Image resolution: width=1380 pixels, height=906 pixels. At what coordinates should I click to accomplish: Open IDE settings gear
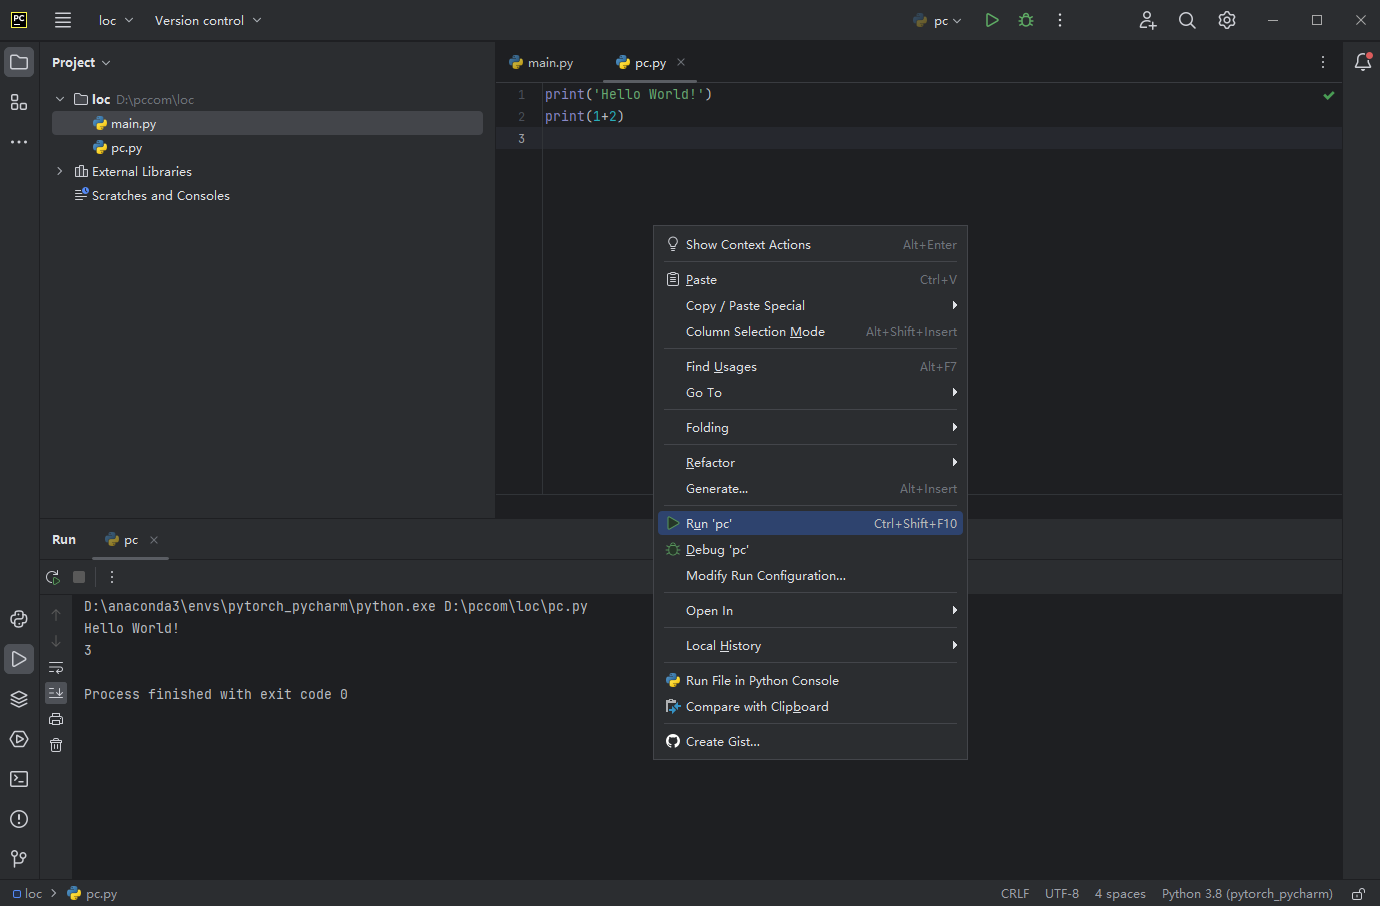1227,20
